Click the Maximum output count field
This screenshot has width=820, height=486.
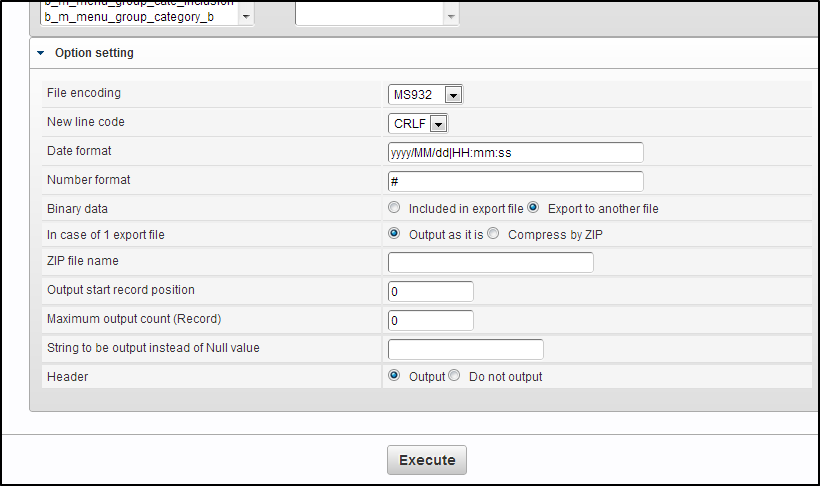click(x=430, y=320)
